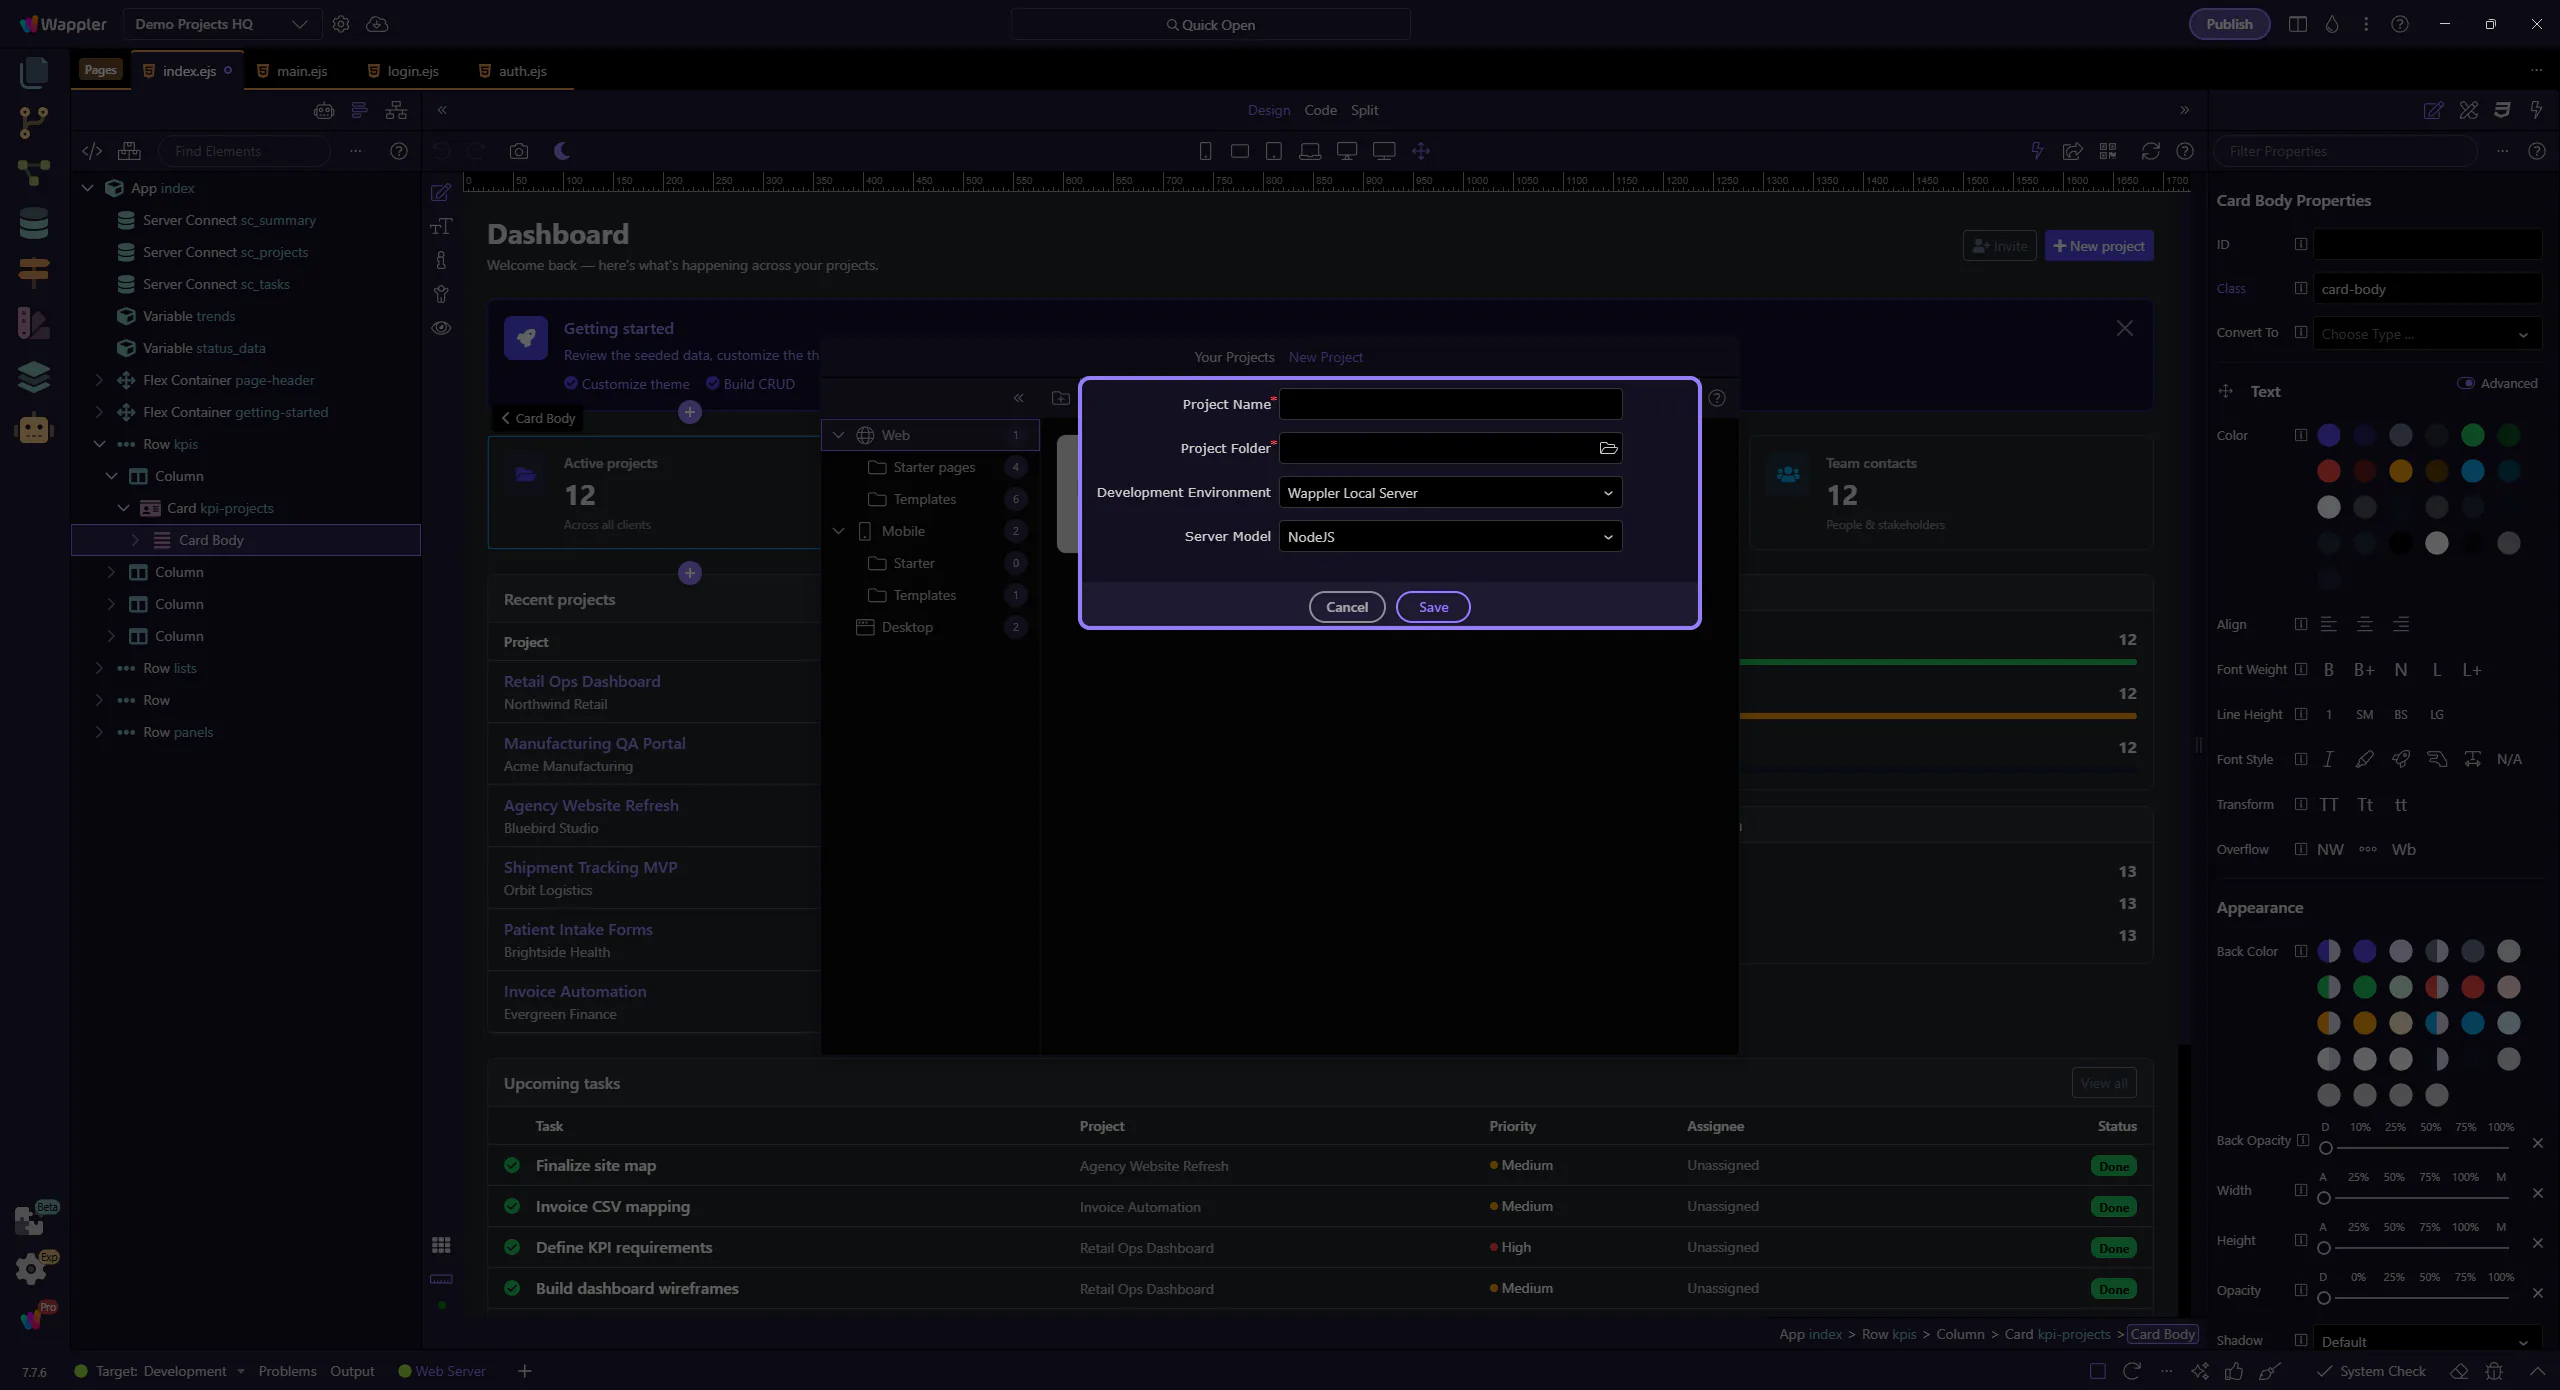Switch to the Your Projects tab
Viewport: 2560px width, 1390px height.
(1234, 357)
